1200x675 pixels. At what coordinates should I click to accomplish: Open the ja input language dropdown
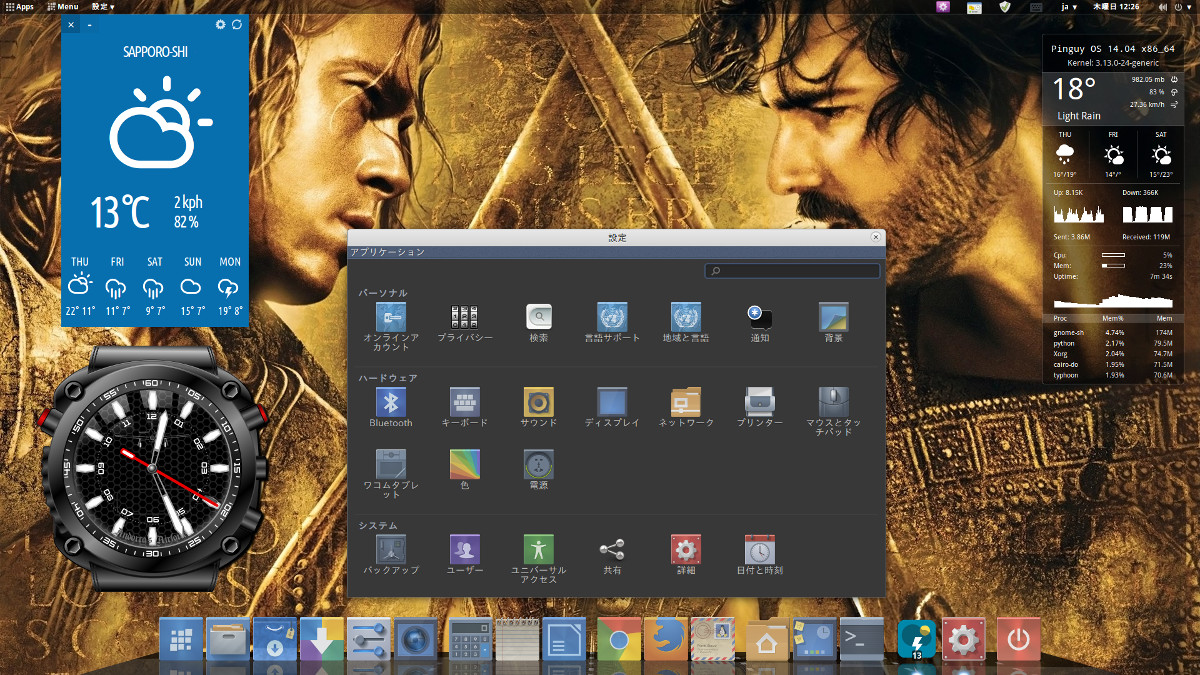click(1070, 7)
